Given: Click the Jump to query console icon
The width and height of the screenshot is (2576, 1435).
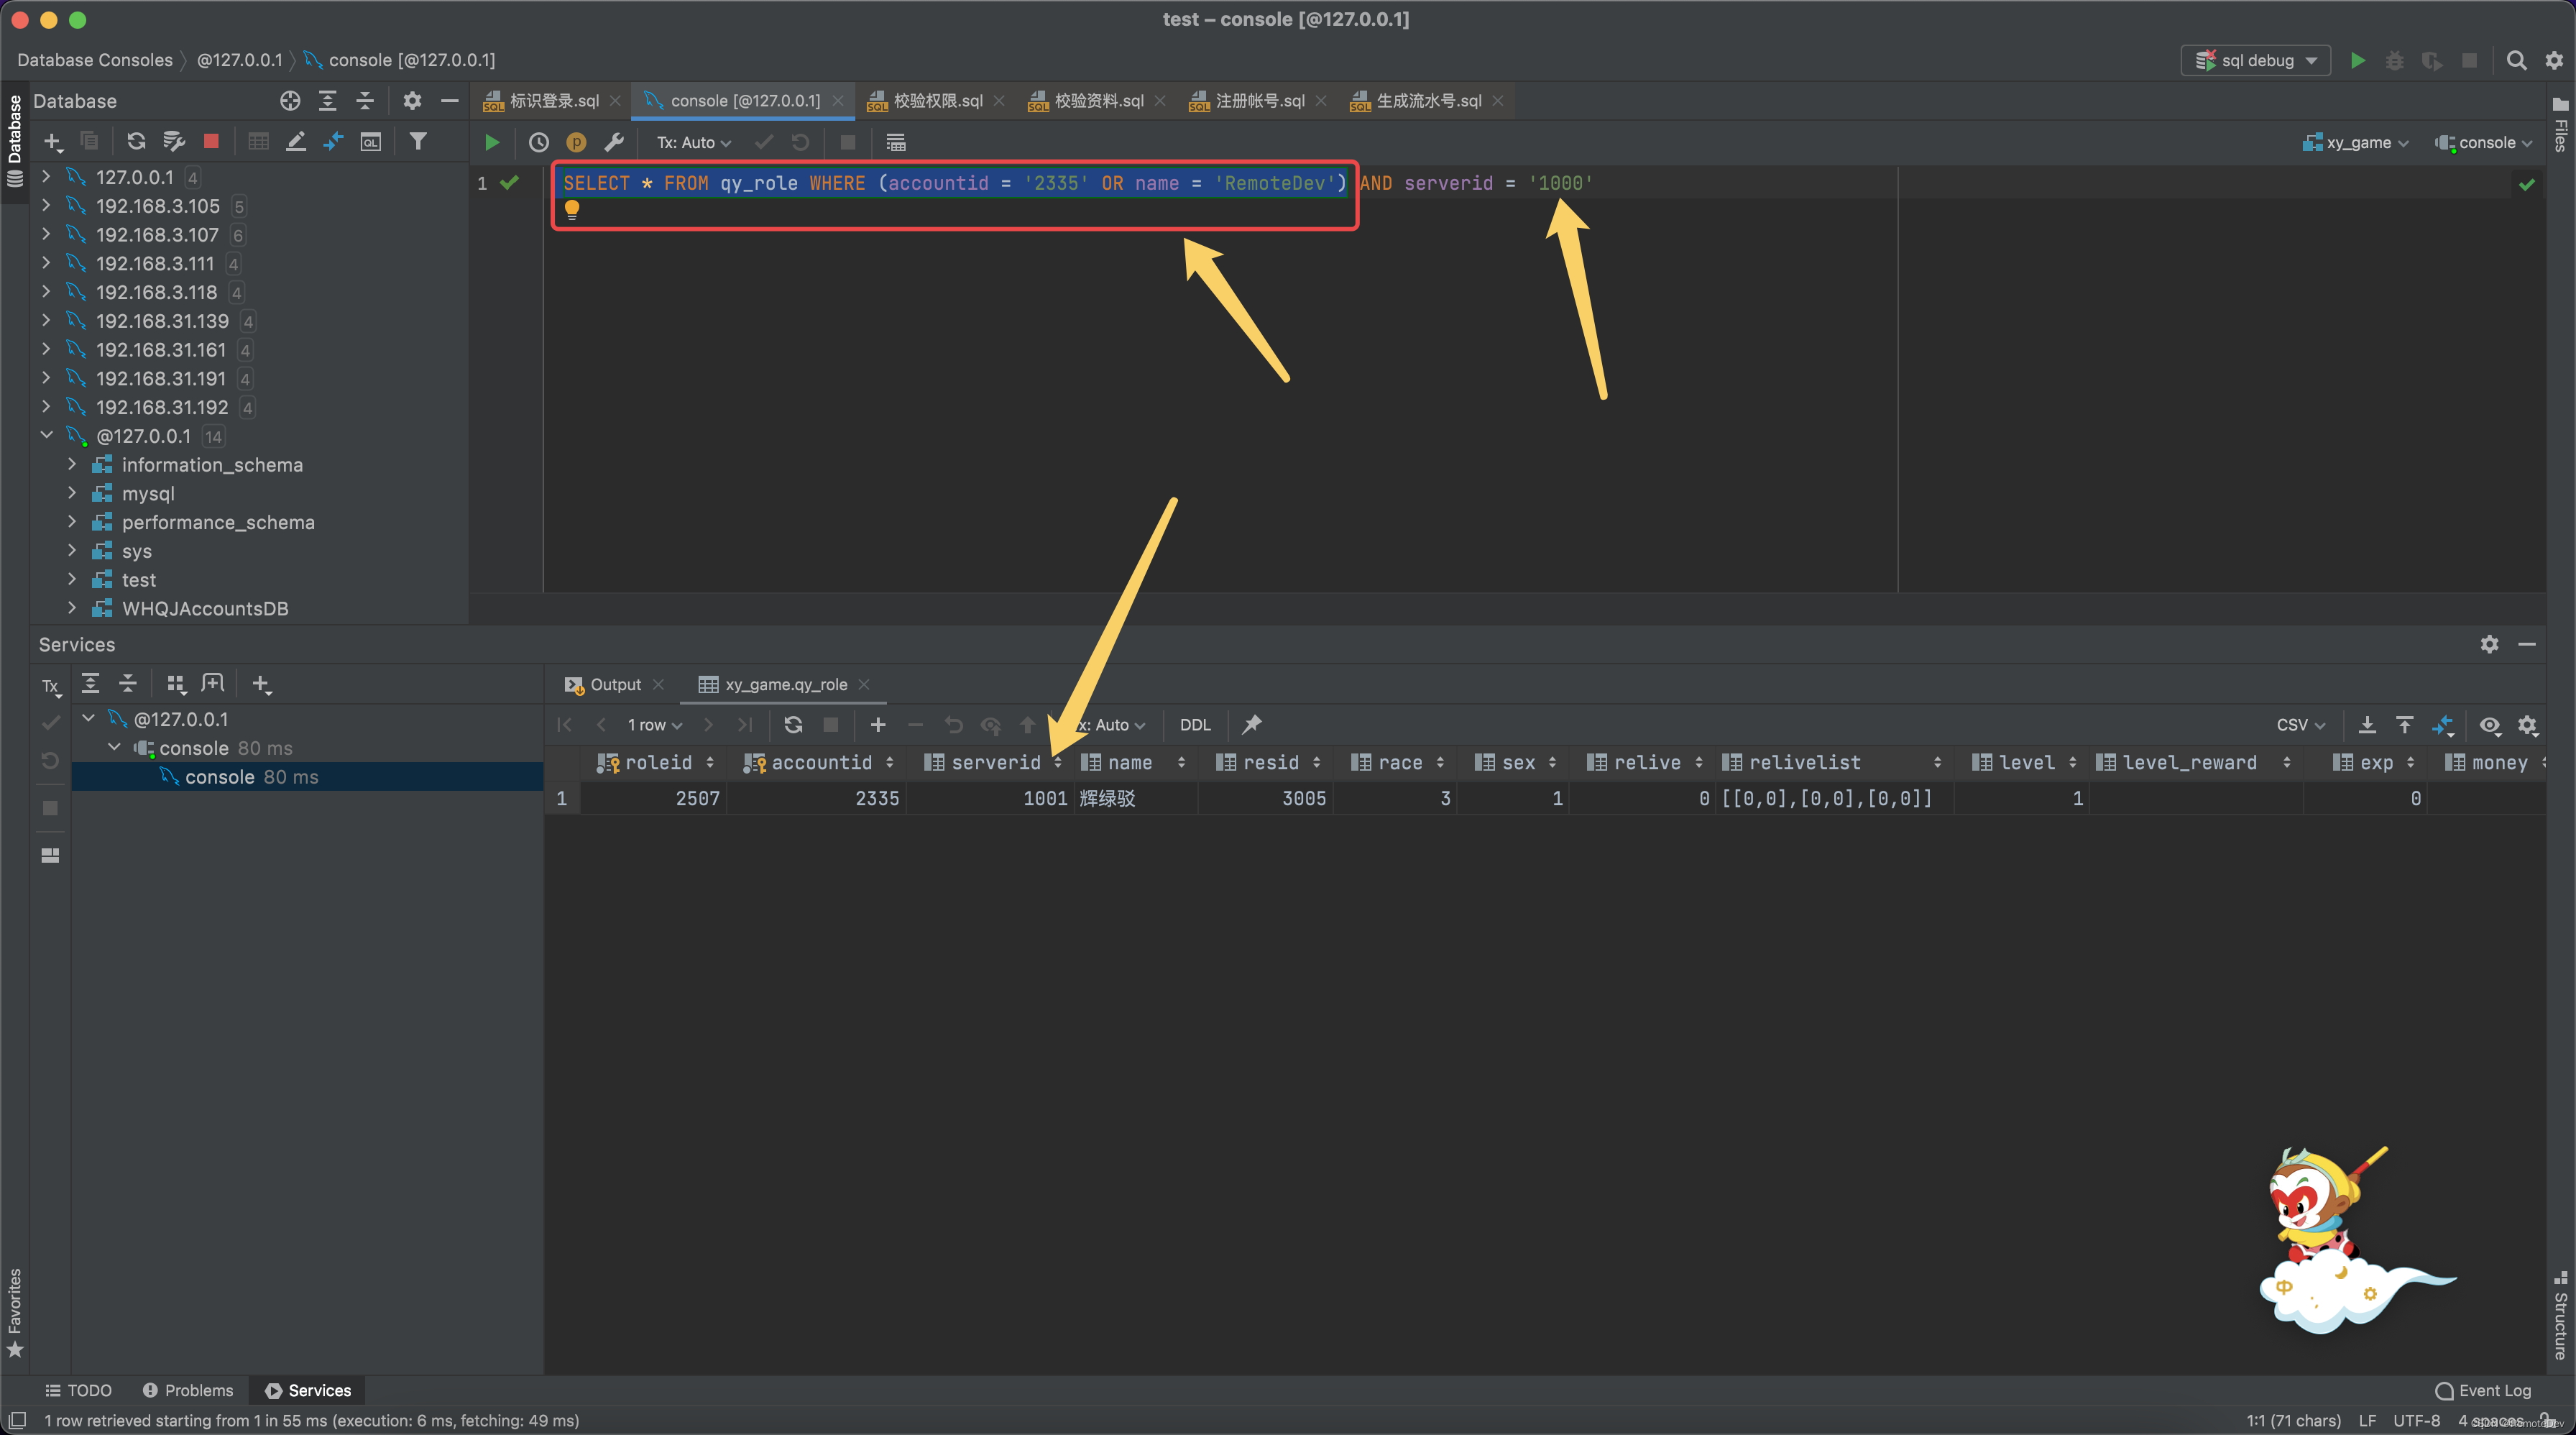Looking at the screenshot, I should [371, 141].
